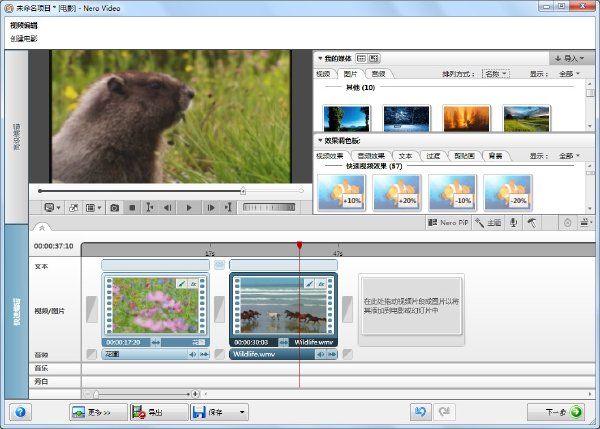Adjust the jog shuttle wheel
Viewport: 600px width, 429px height.
[x=269, y=207]
